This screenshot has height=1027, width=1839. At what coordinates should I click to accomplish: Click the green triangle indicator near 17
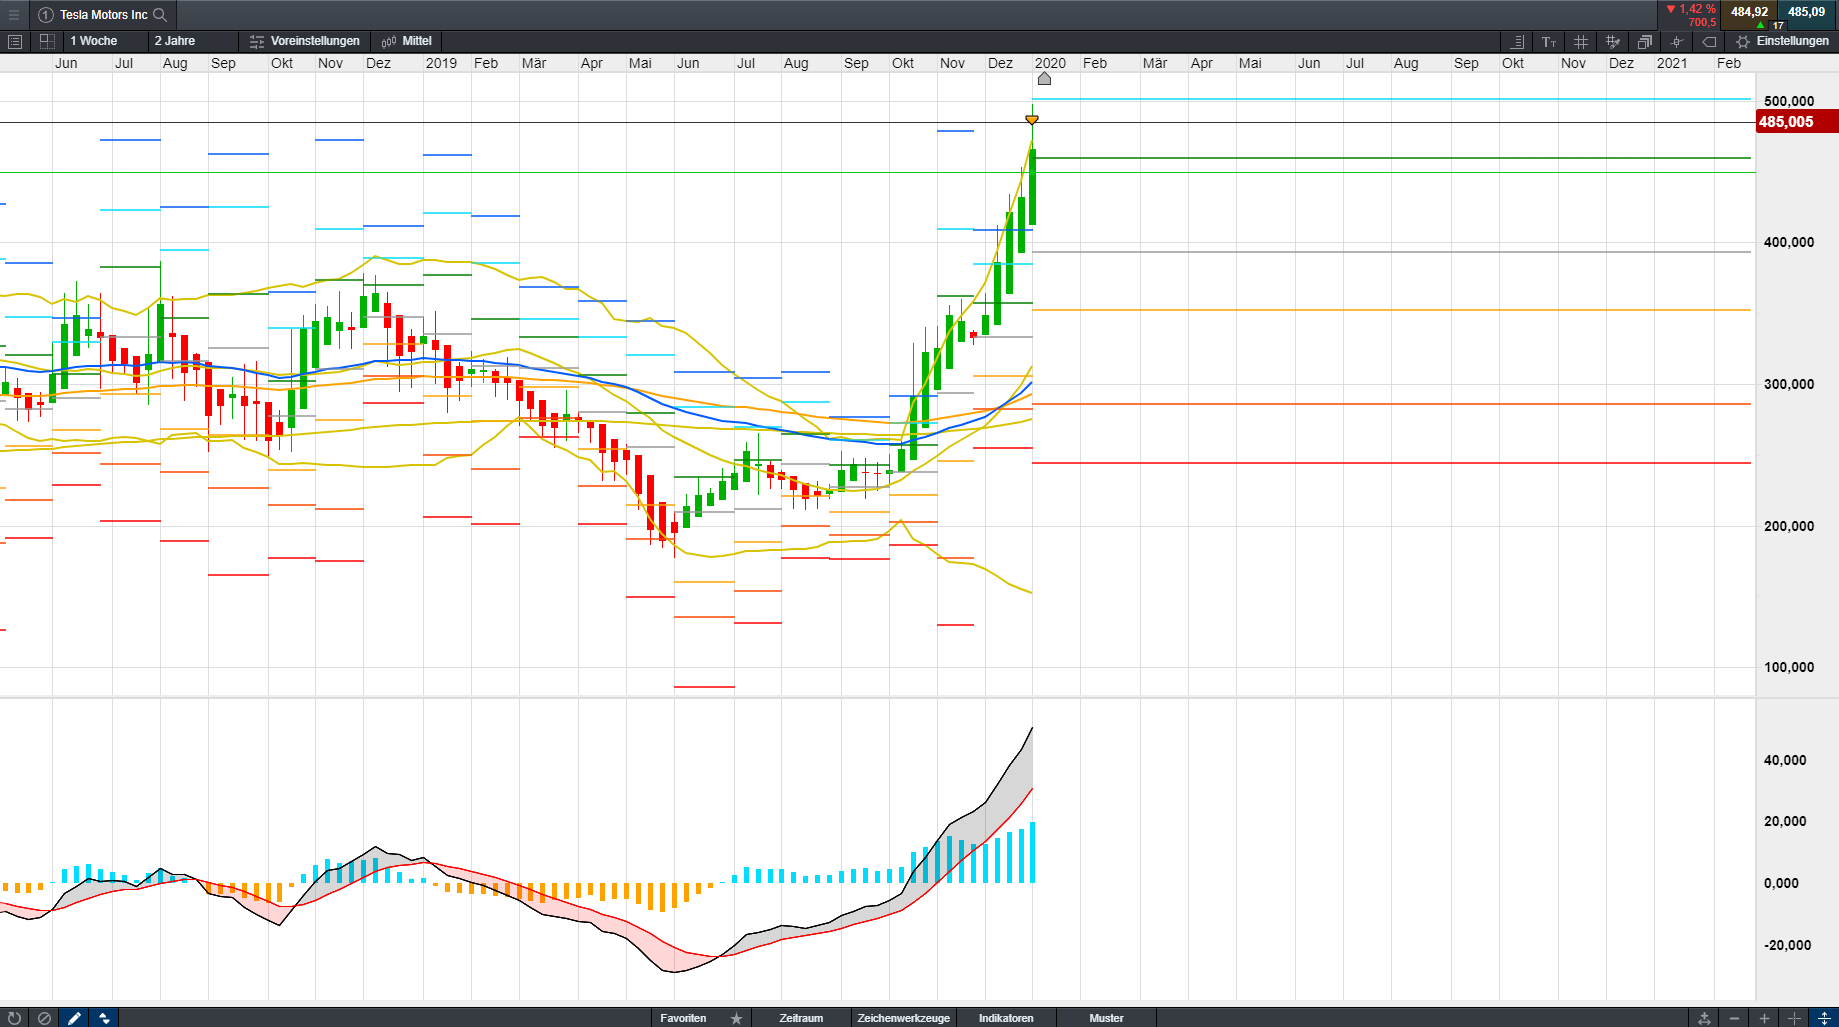tap(1760, 25)
